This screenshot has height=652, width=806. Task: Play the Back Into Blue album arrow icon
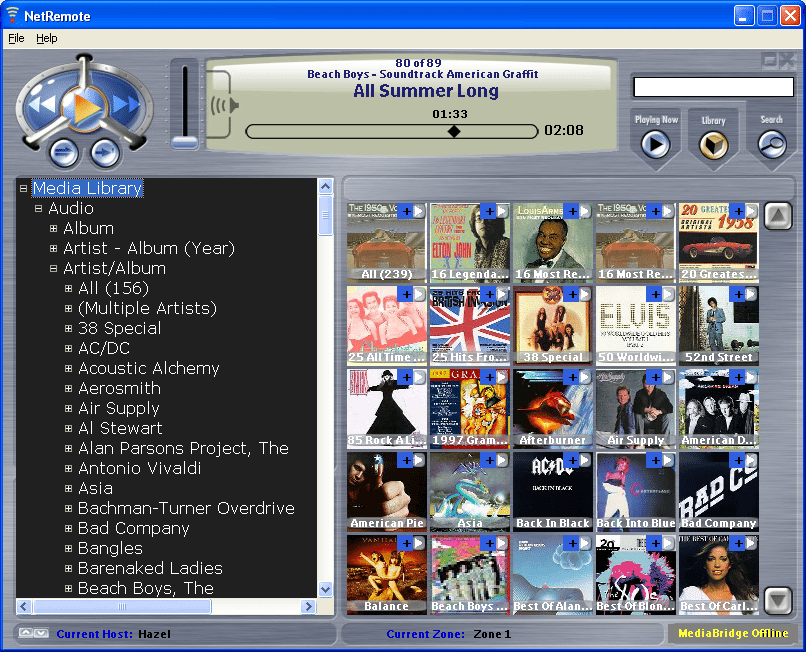(667, 461)
